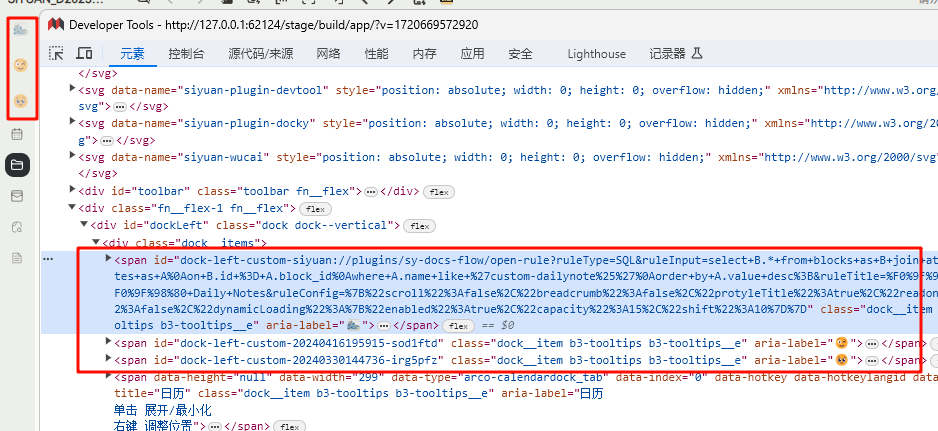Click the ellipsis in siyuan-plugin-docky svg row

[x=107, y=141]
